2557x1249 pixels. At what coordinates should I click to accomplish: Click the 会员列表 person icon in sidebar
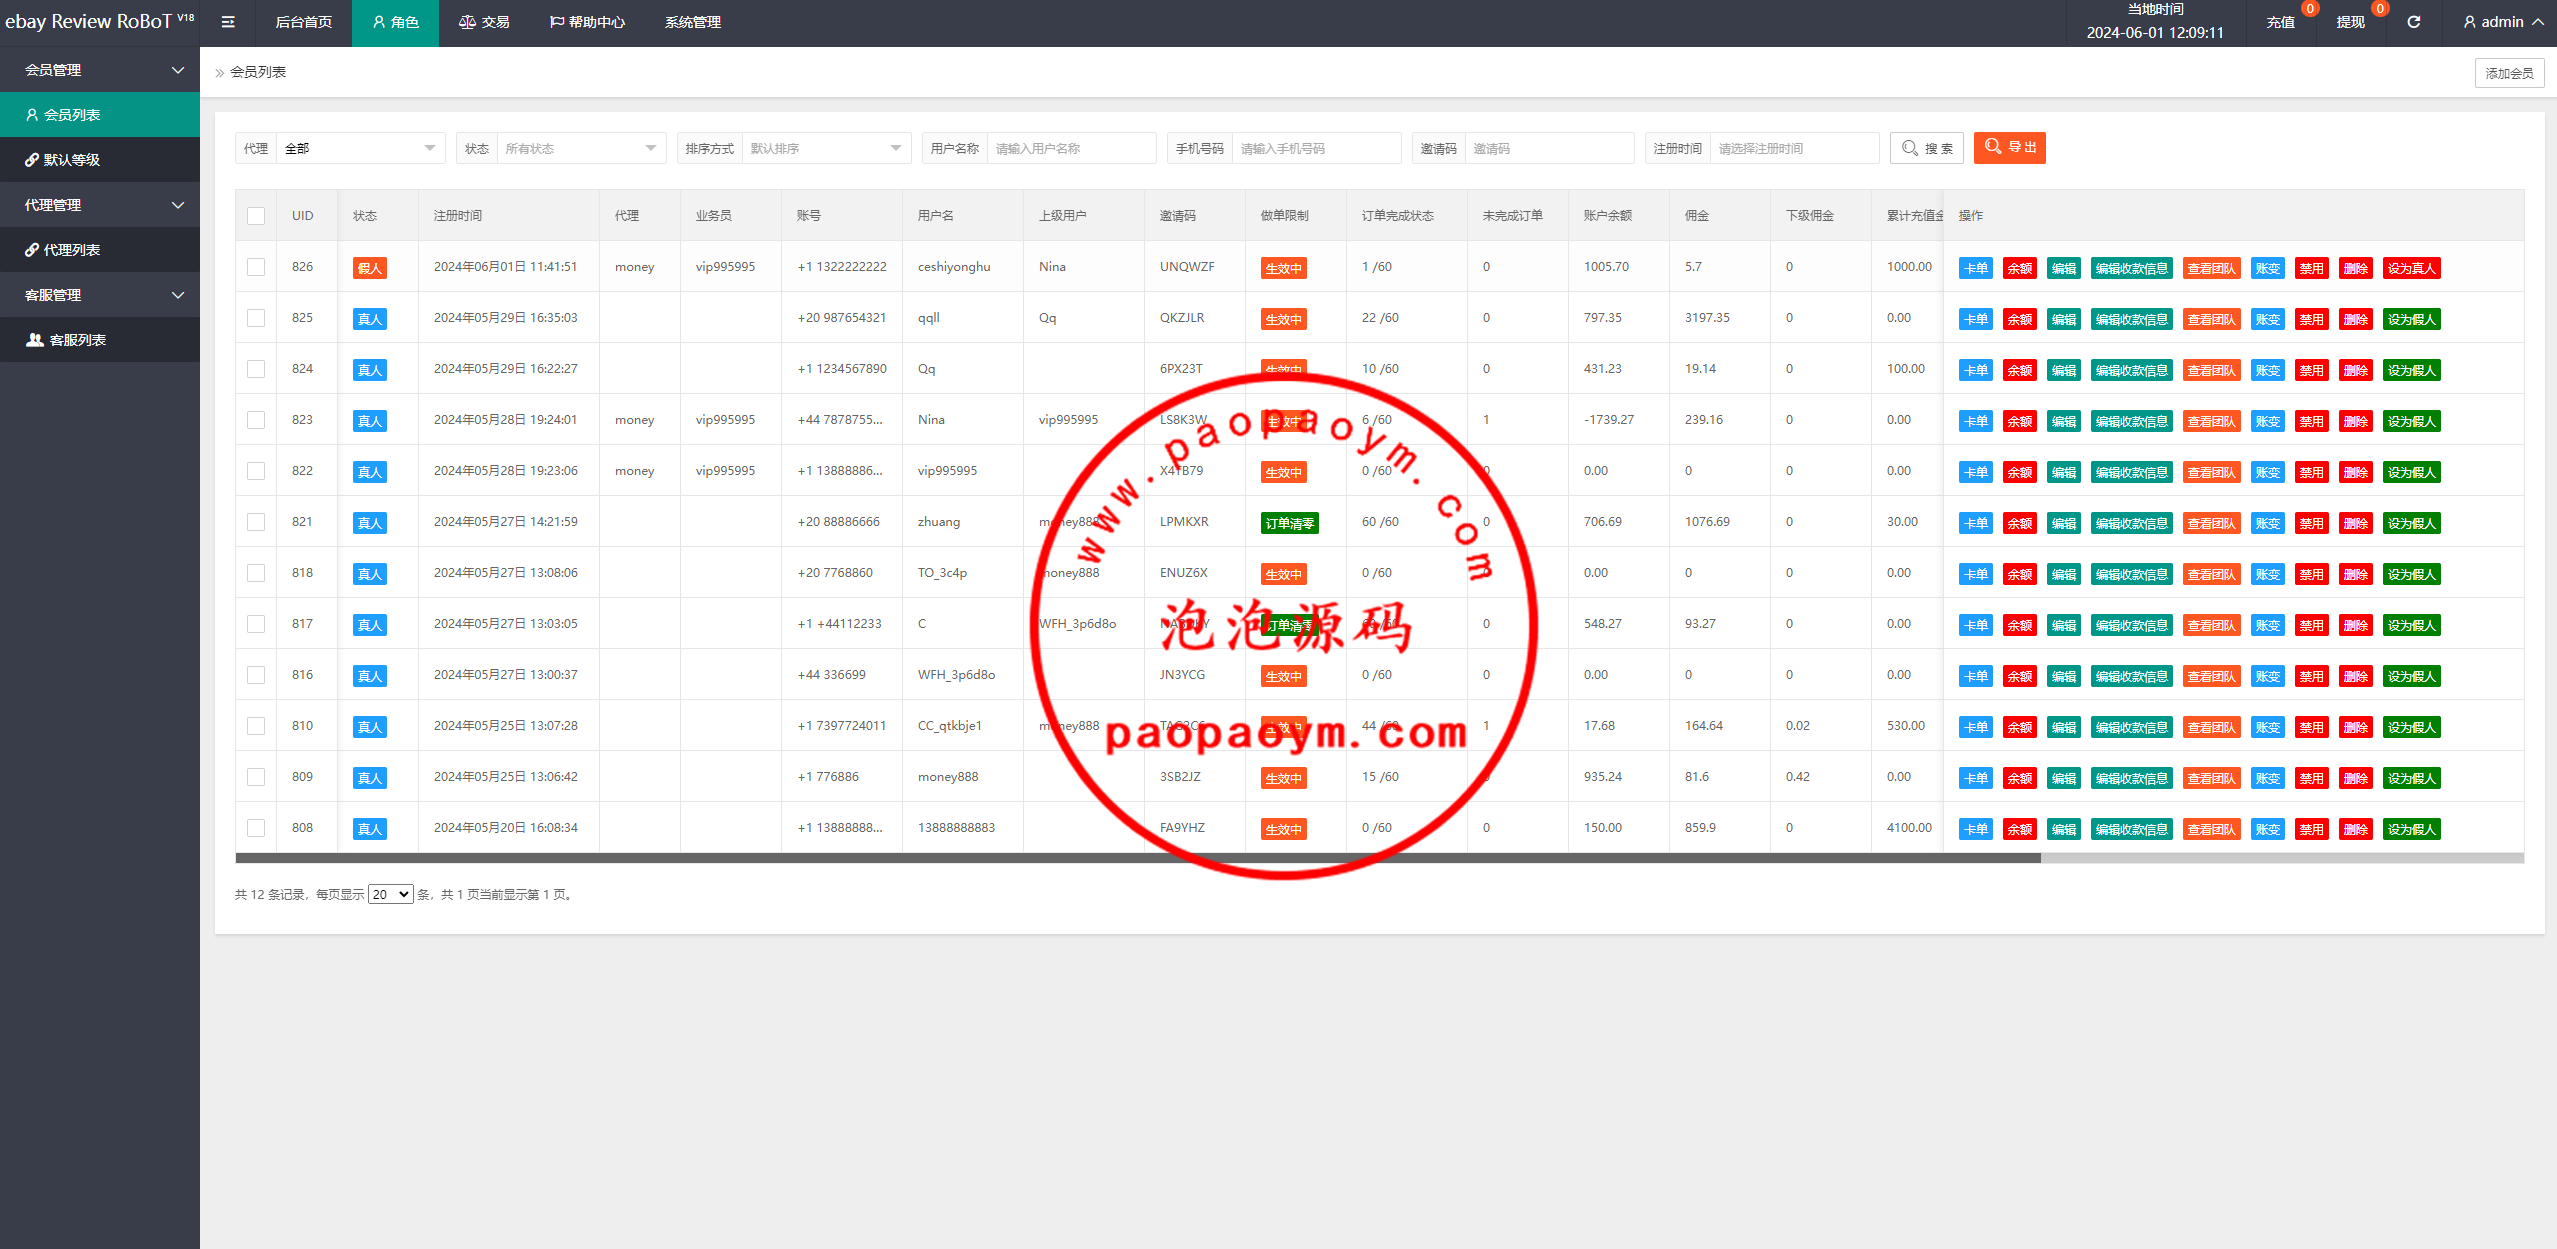click(32, 115)
